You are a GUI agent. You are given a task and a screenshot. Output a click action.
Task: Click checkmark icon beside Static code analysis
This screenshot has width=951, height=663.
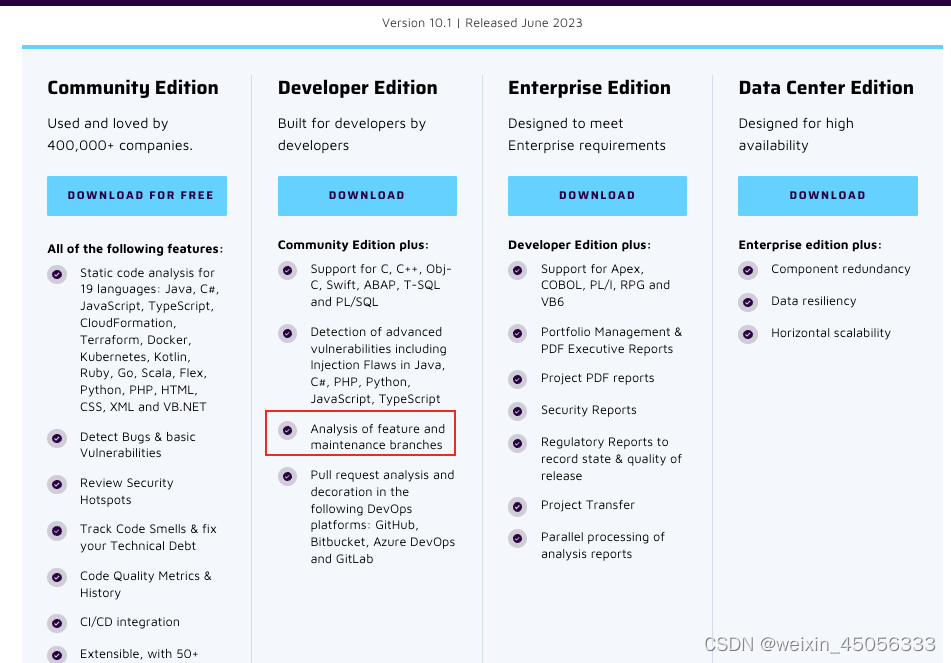coord(57,274)
